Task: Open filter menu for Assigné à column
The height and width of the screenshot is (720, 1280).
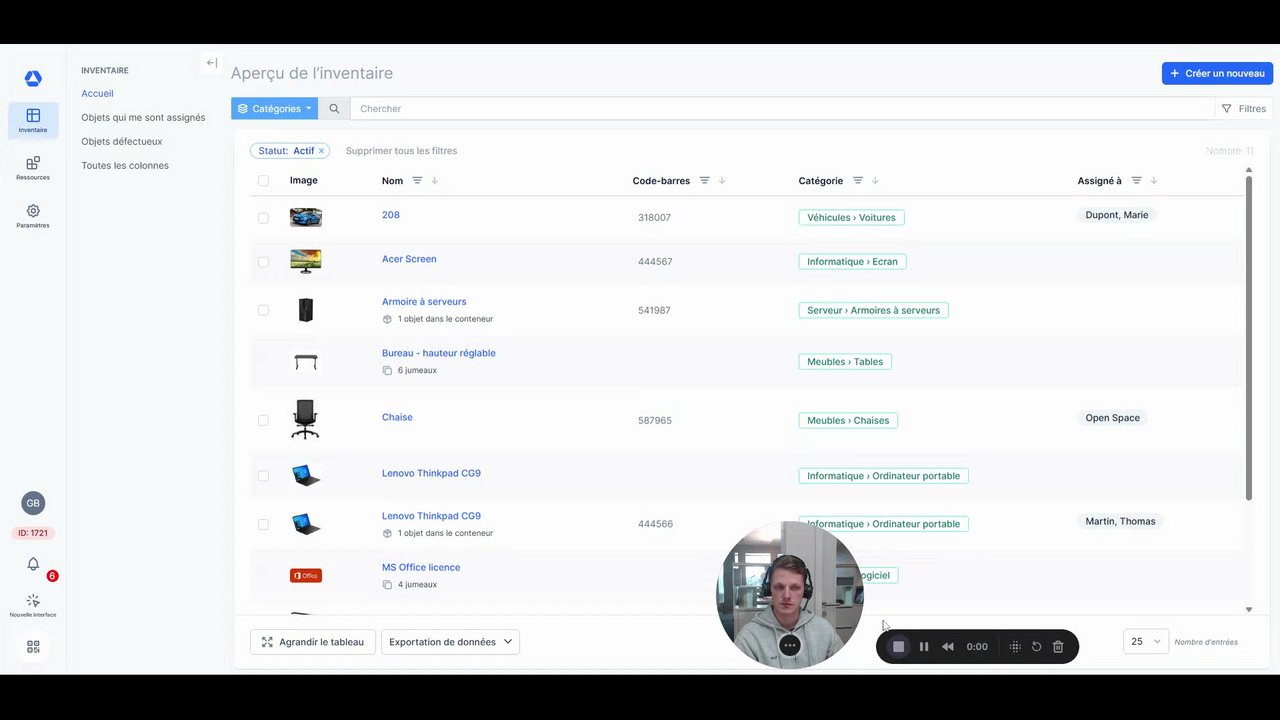Action: (1136, 181)
